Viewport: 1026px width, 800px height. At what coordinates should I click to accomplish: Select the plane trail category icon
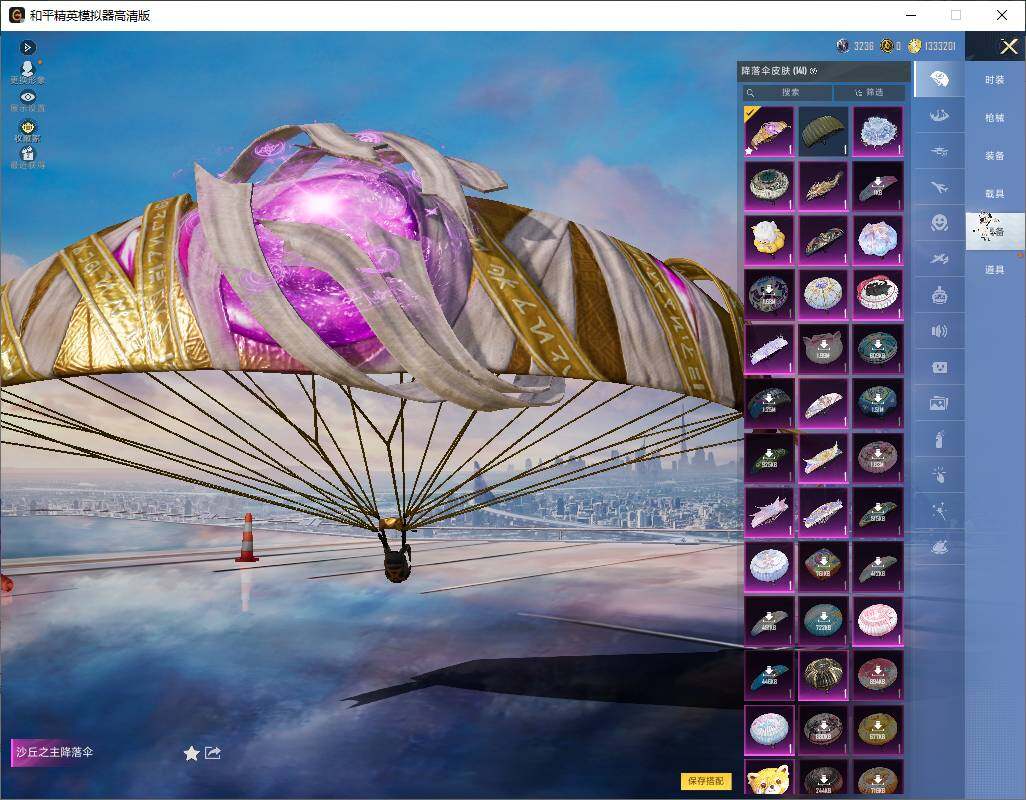pos(939,259)
